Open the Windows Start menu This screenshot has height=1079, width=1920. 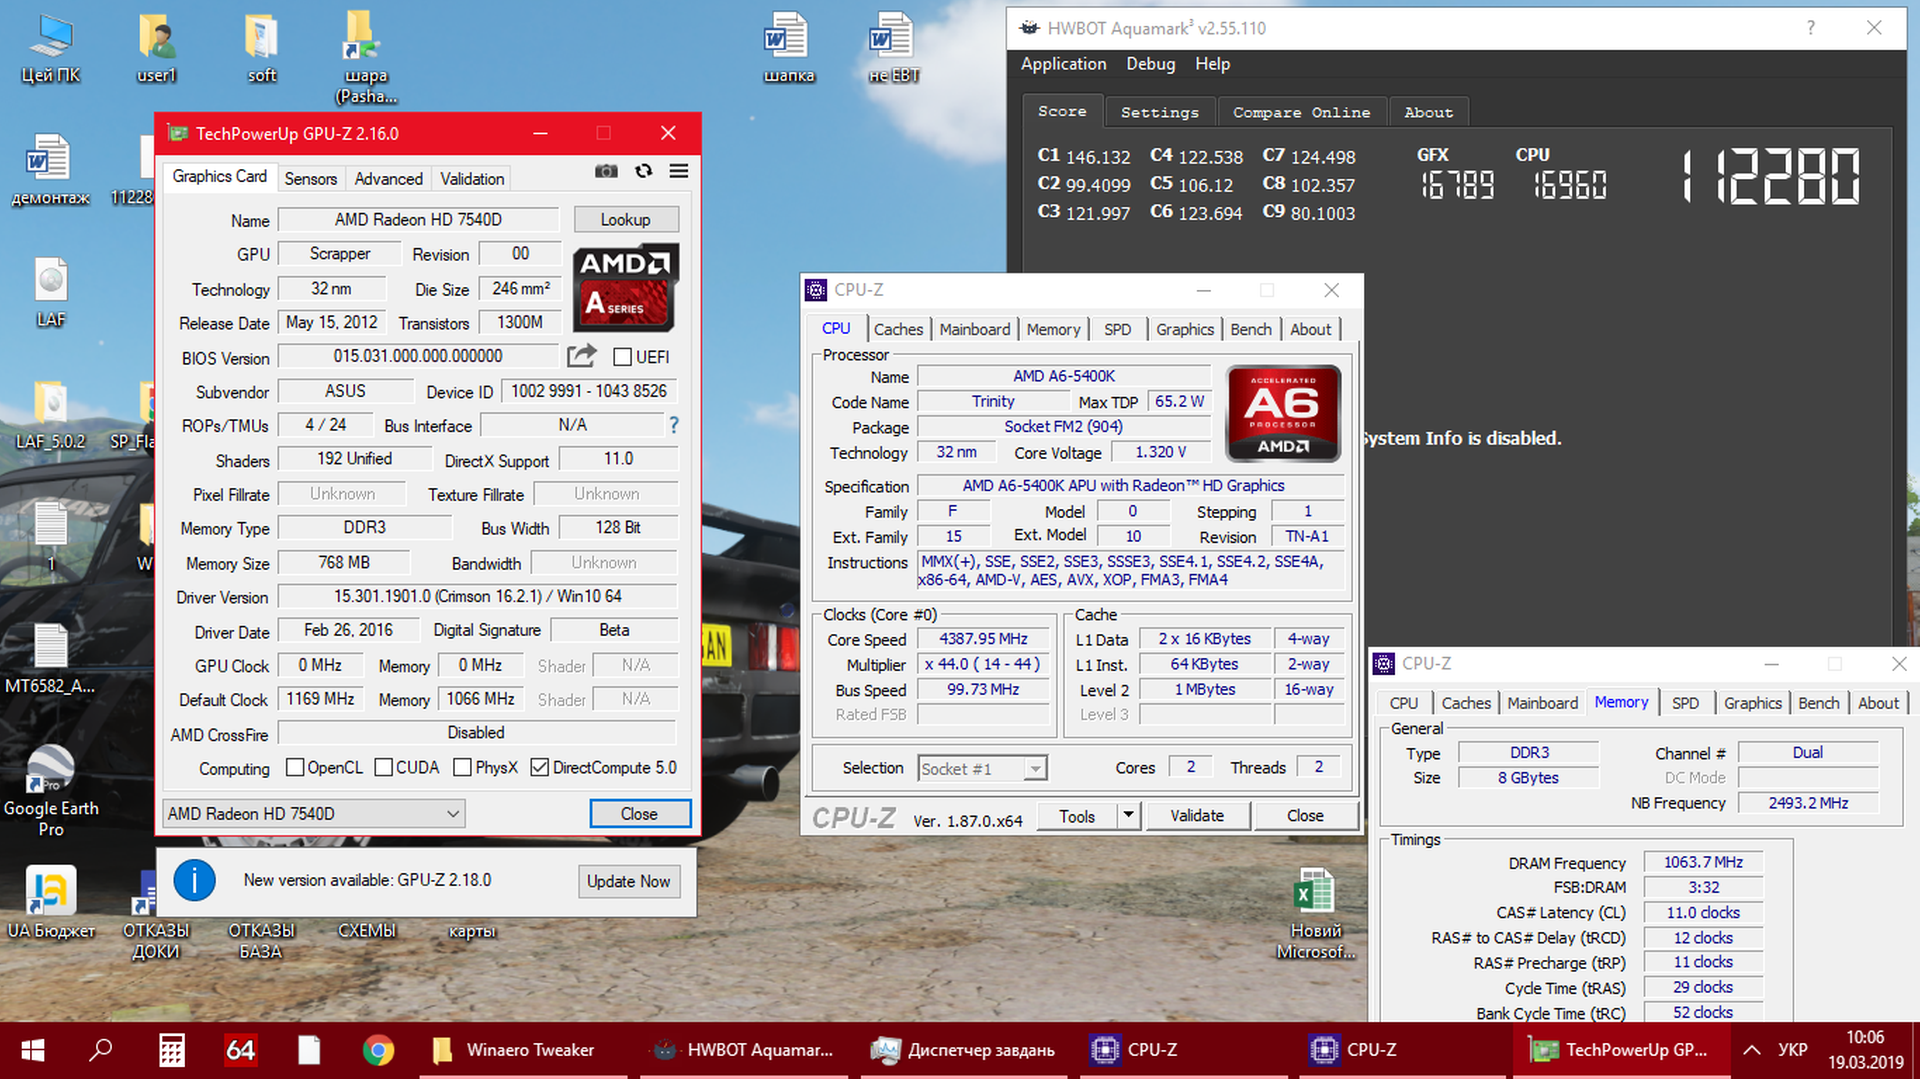point(32,1050)
